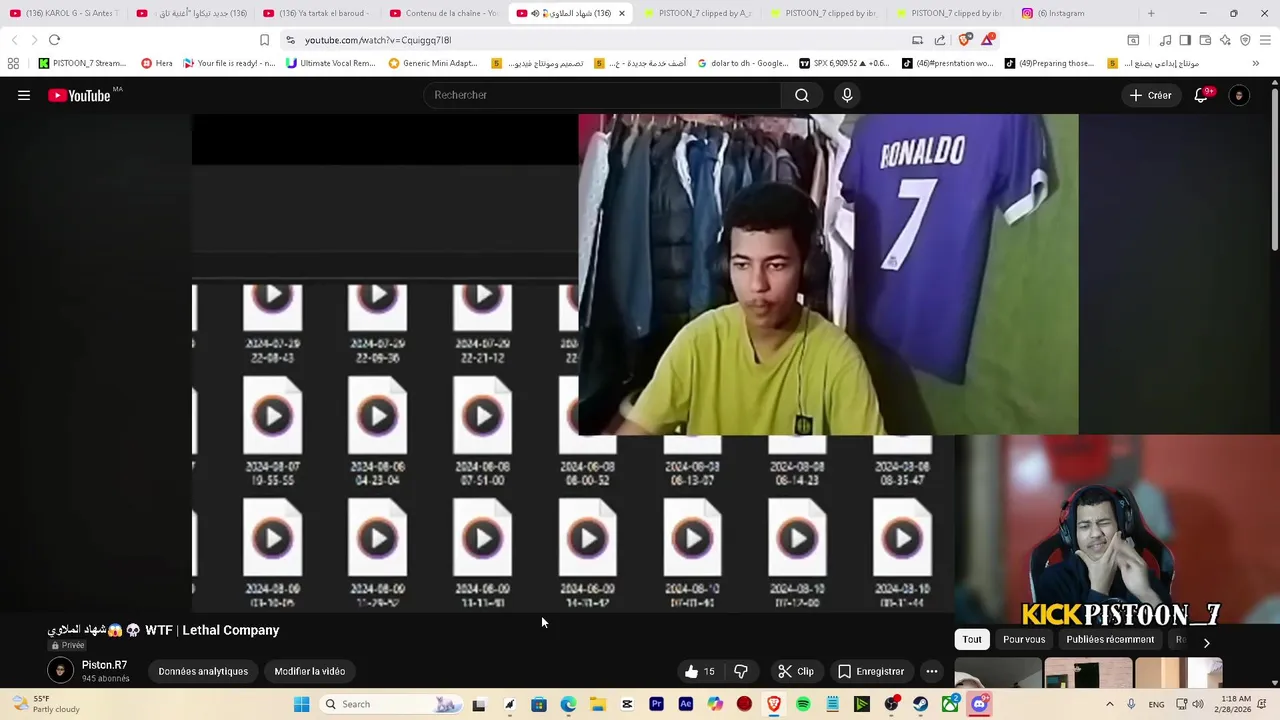Open Brave Rewards triangle icon
This screenshot has width=1280, height=720.
[988, 40]
